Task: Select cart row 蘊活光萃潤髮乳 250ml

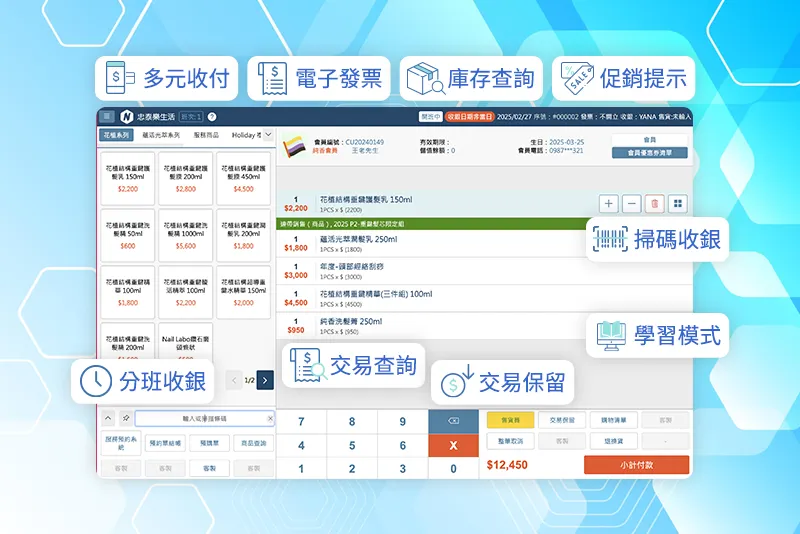Action: 431,243
